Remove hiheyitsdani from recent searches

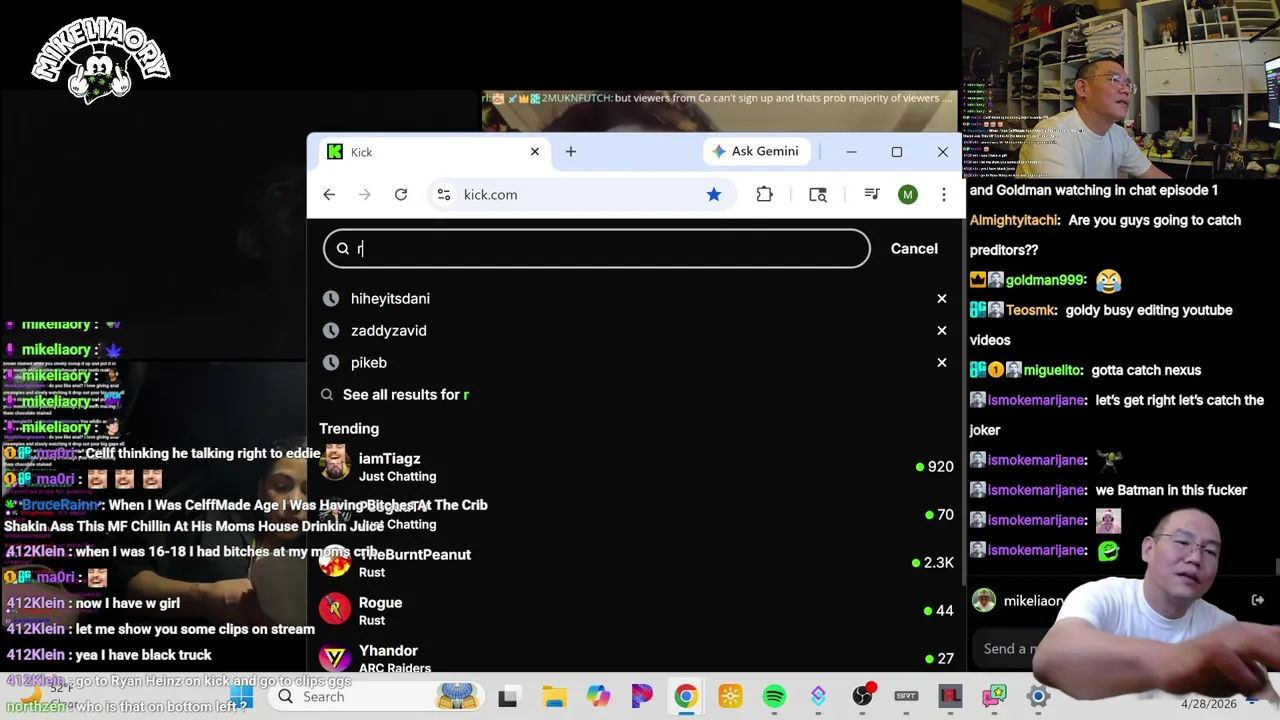[x=942, y=299]
